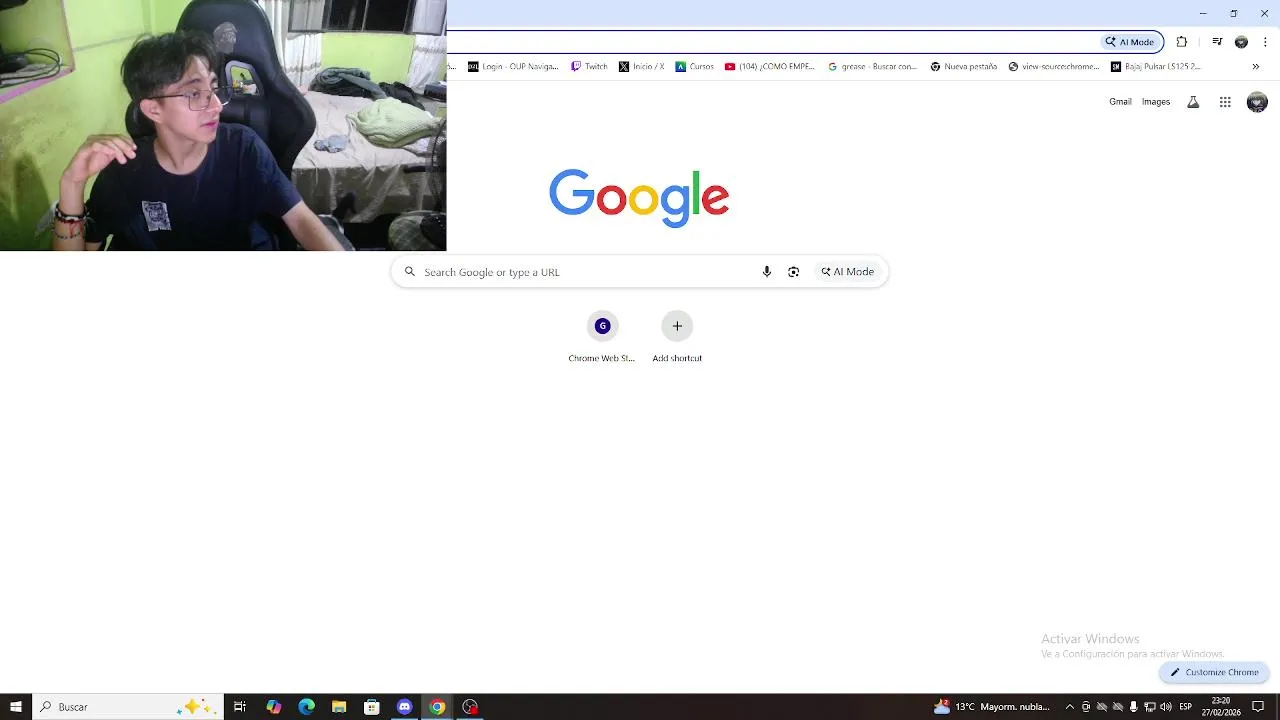This screenshot has width=1280, height=720.
Task: Click the Search Labs flask icon
Action: [1193, 102]
